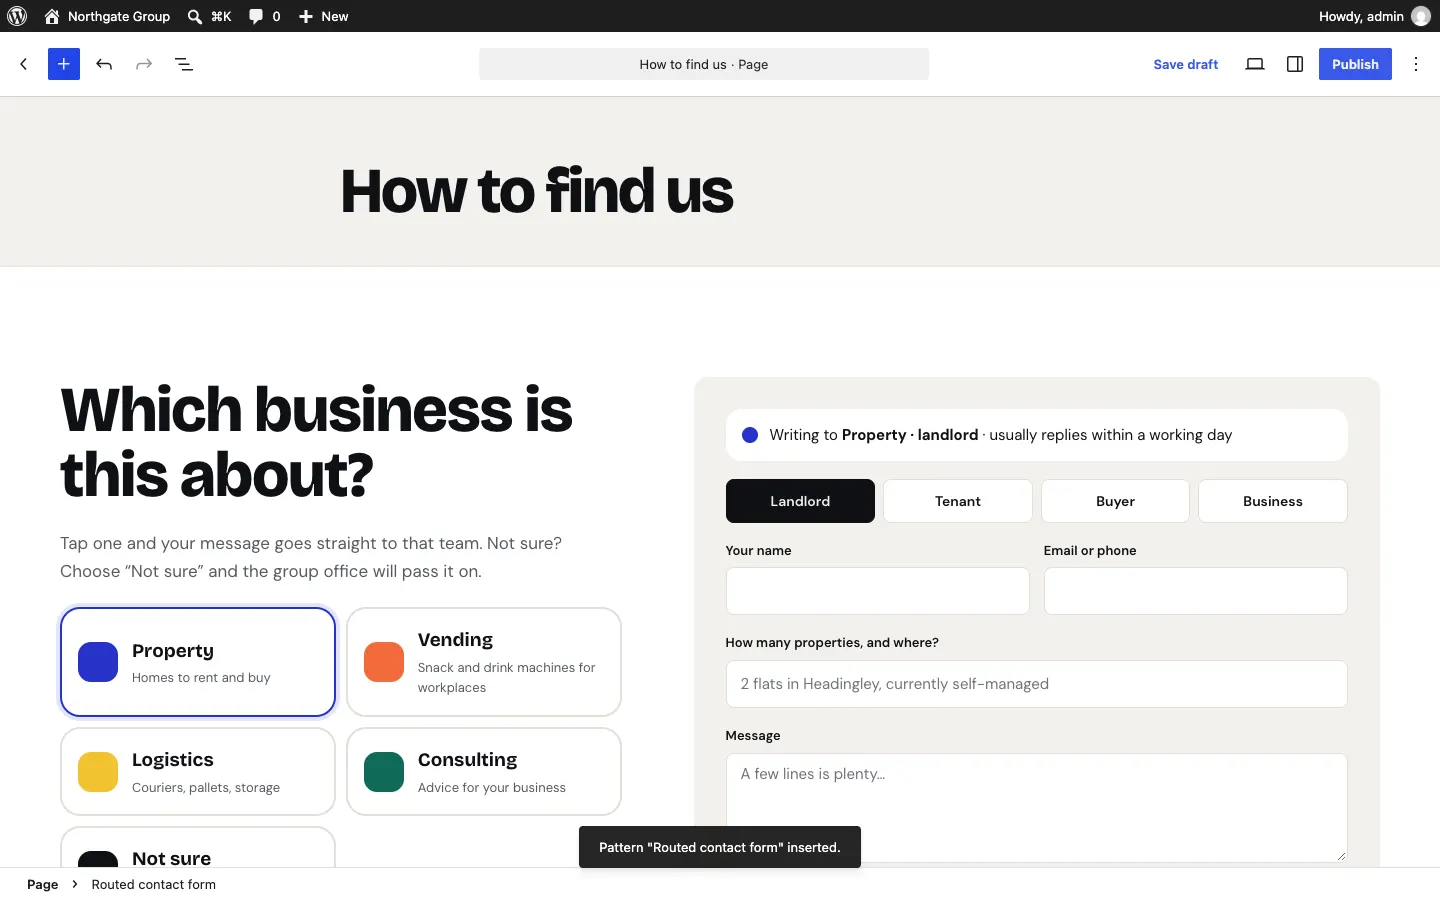Click the green Consulting color square
The width and height of the screenshot is (1440, 900).
coord(384,772)
